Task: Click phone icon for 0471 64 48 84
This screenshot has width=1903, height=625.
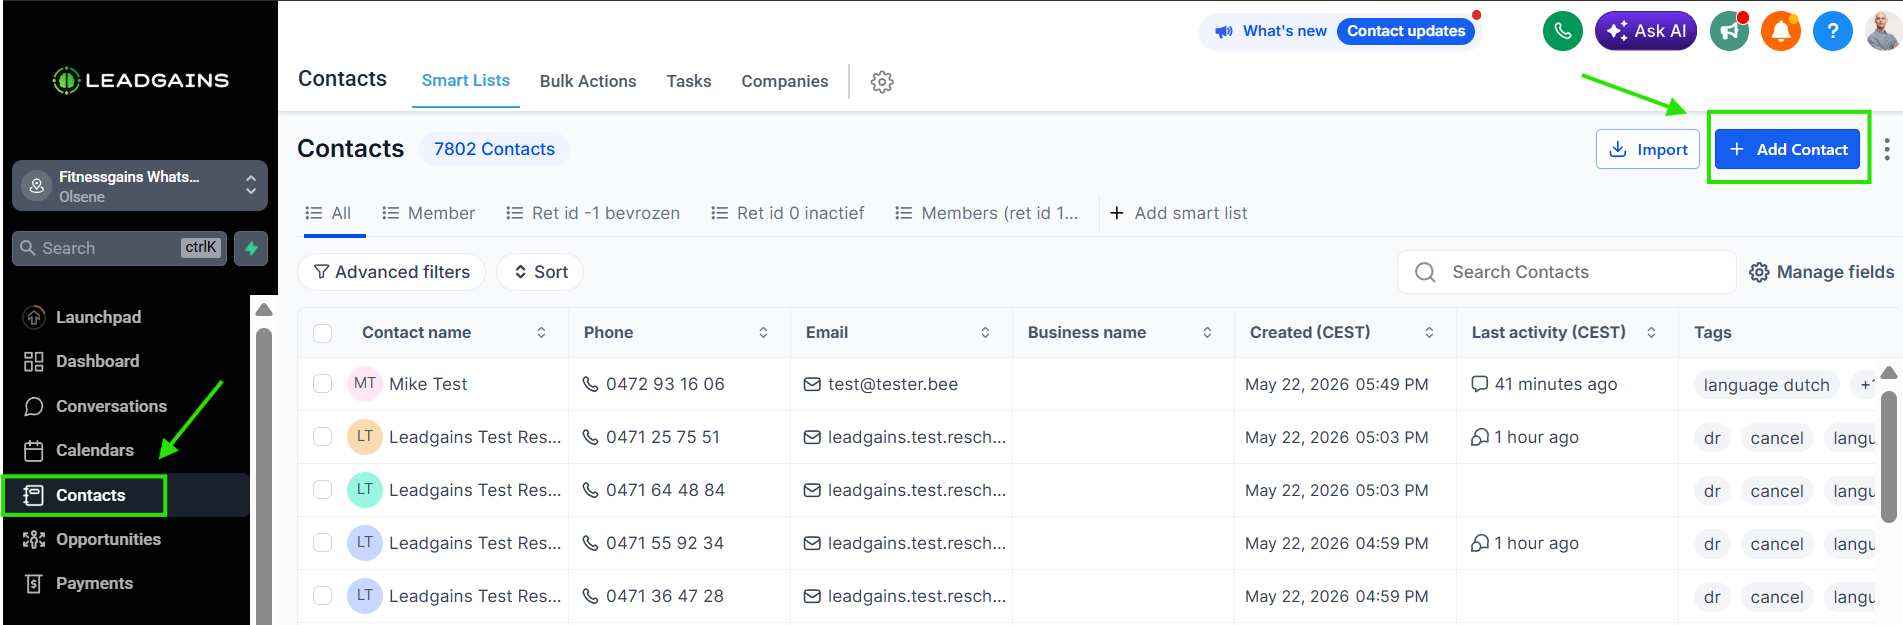Action: [590, 490]
